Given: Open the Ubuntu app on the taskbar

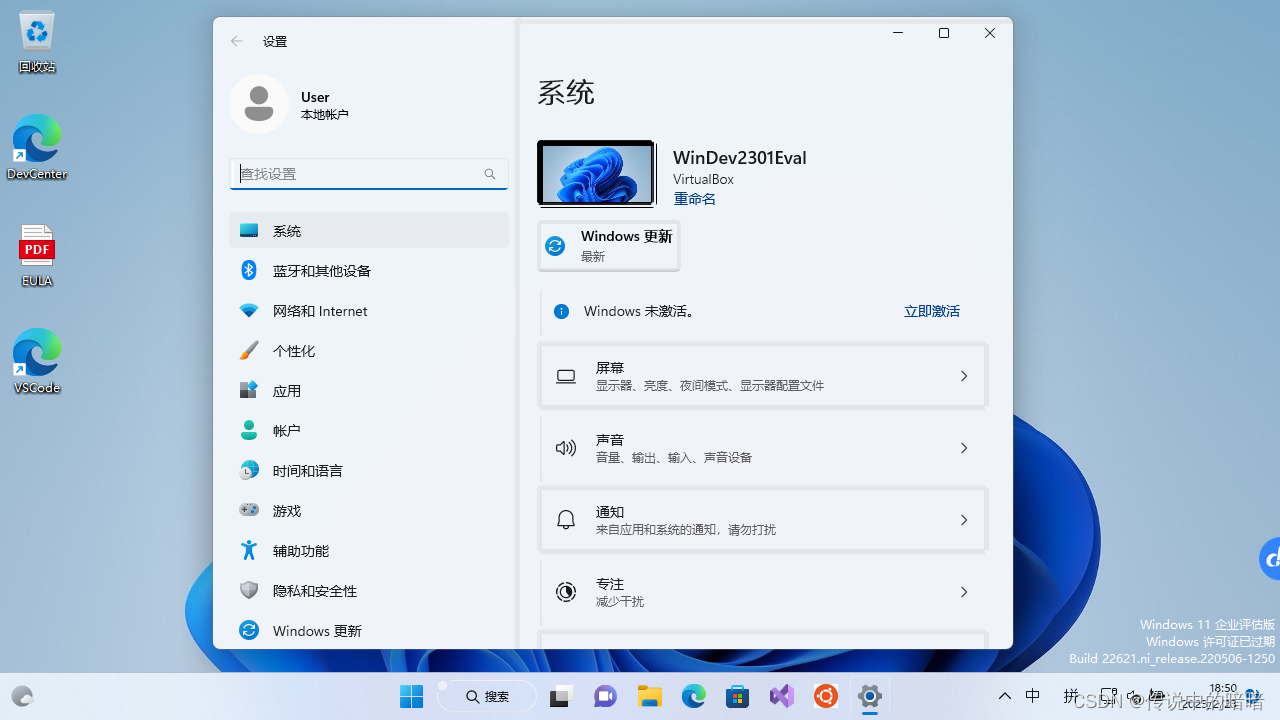Looking at the screenshot, I should [826, 697].
